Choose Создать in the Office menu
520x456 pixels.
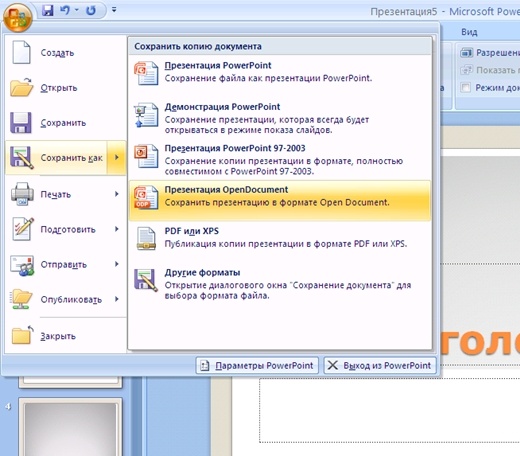click(x=66, y=53)
